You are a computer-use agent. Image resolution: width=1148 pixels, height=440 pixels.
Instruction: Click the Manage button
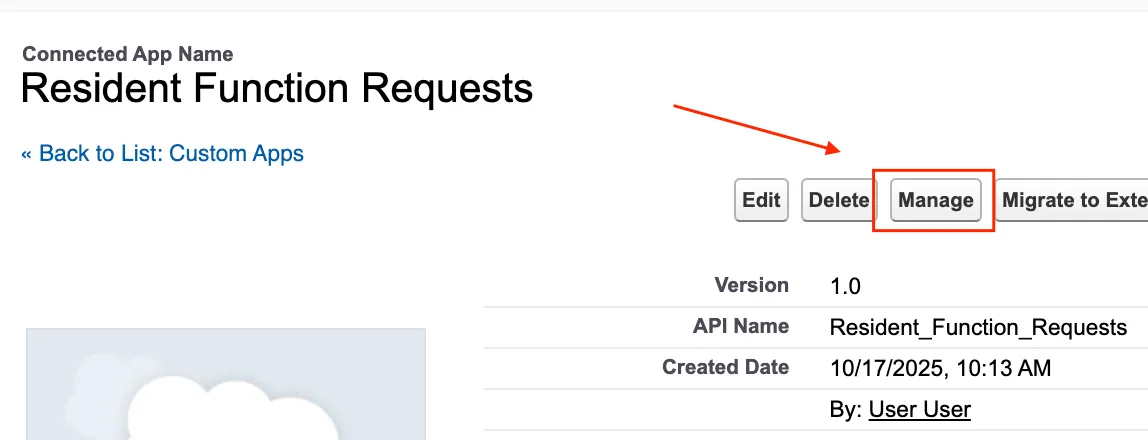(x=935, y=200)
